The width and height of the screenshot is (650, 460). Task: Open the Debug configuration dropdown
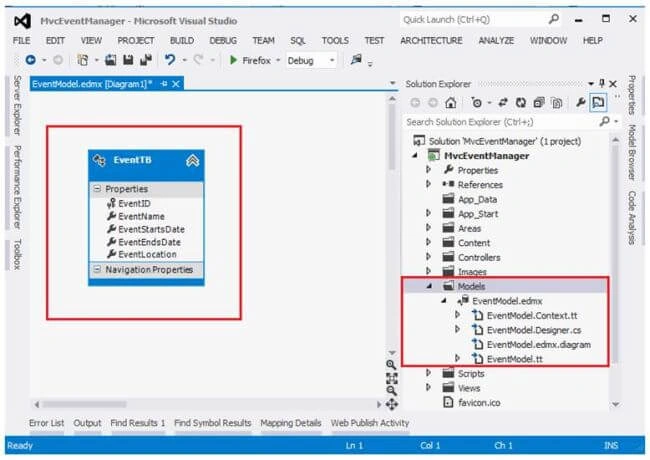[x=332, y=61]
